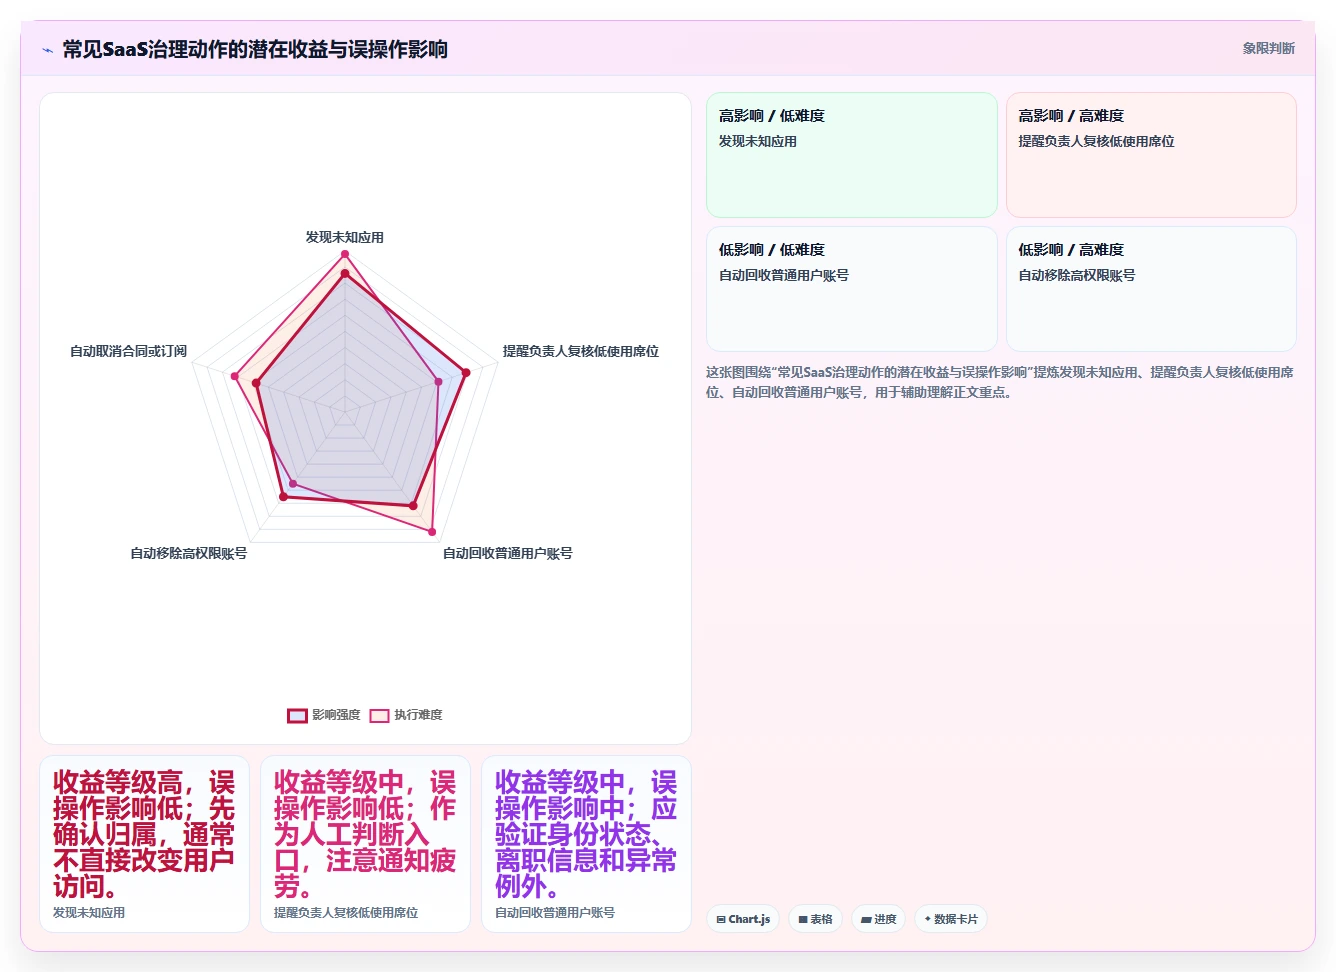
Task: Open the card reading 收益等级中，误操作影响低
Action: coord(365,844)
